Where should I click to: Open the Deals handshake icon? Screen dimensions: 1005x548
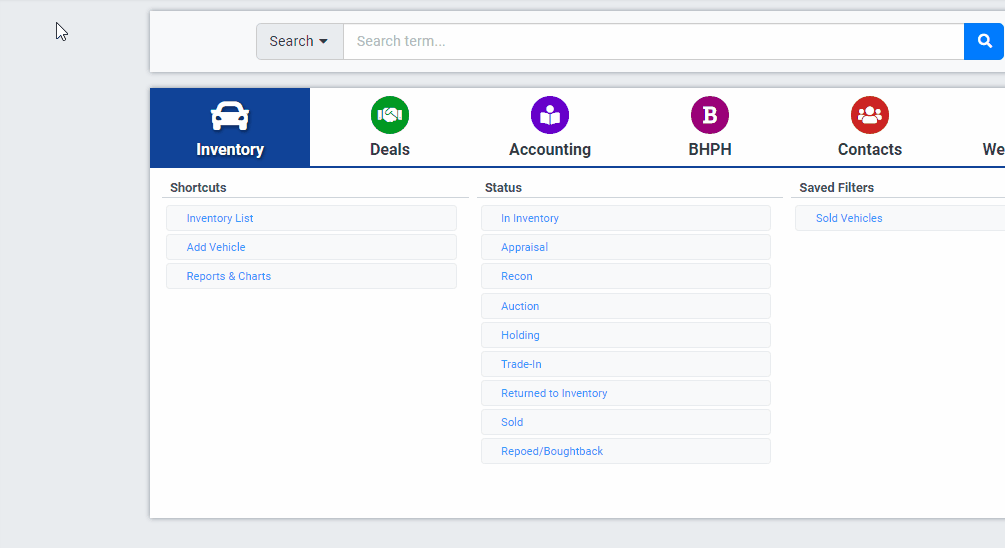tap(389, 115)
